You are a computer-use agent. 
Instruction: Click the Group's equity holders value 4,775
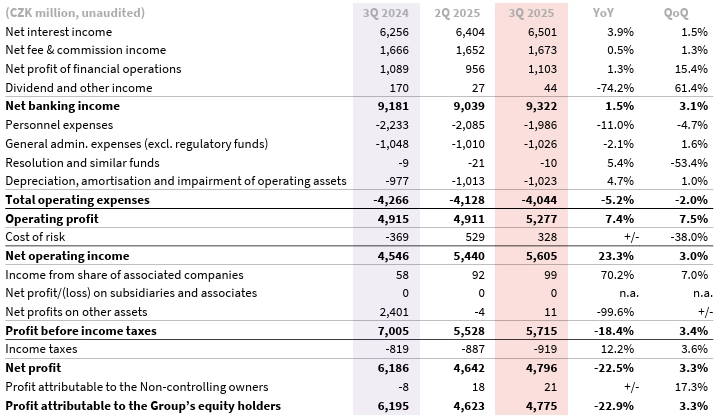542,405
